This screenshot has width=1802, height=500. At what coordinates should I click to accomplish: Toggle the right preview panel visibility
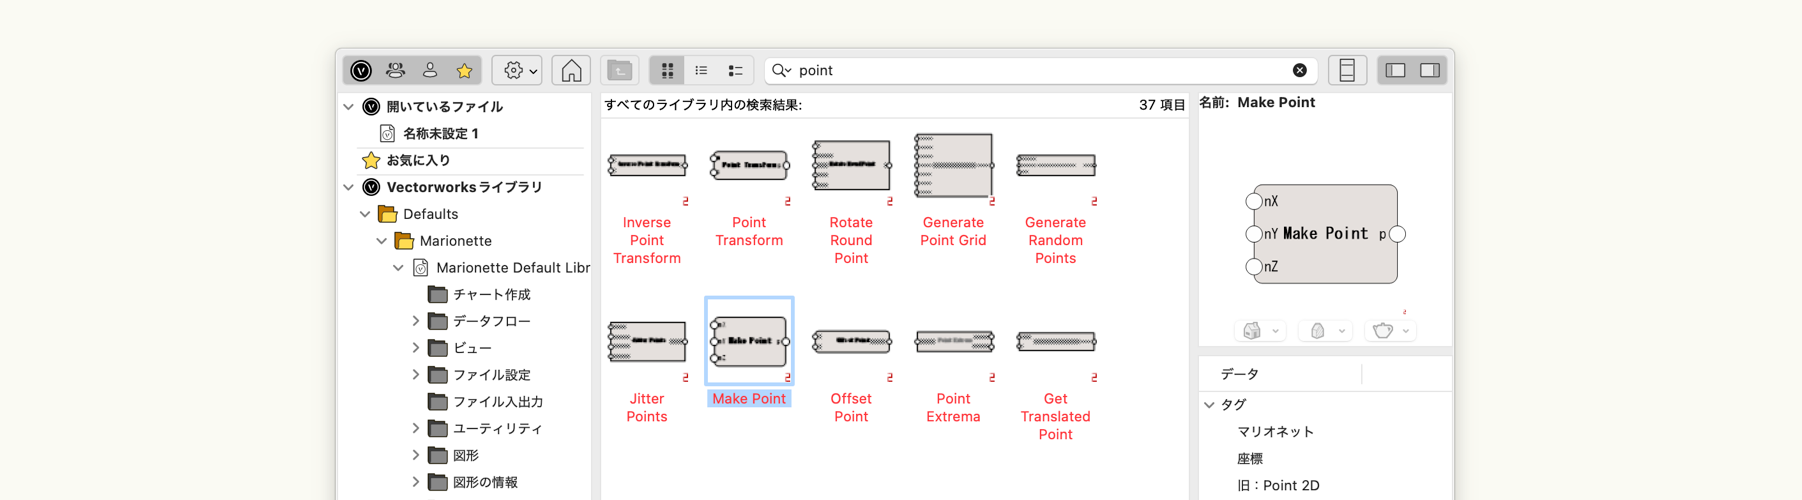1430,70
